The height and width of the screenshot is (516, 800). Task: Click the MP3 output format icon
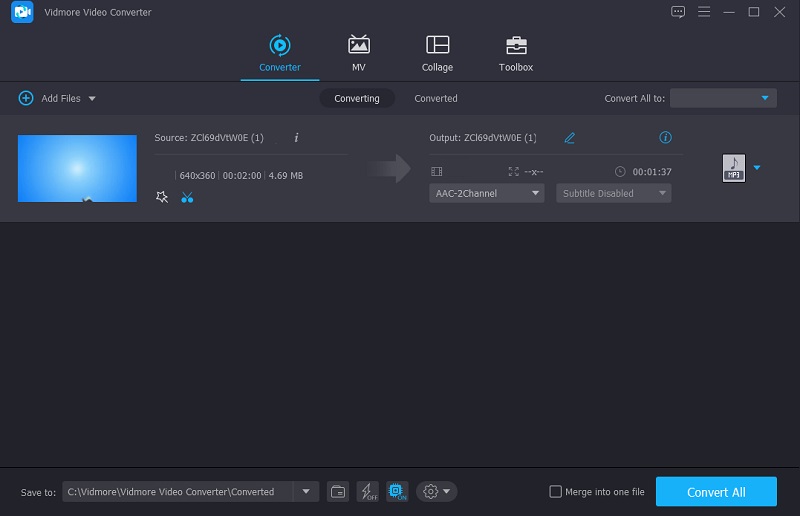[734, 168]
